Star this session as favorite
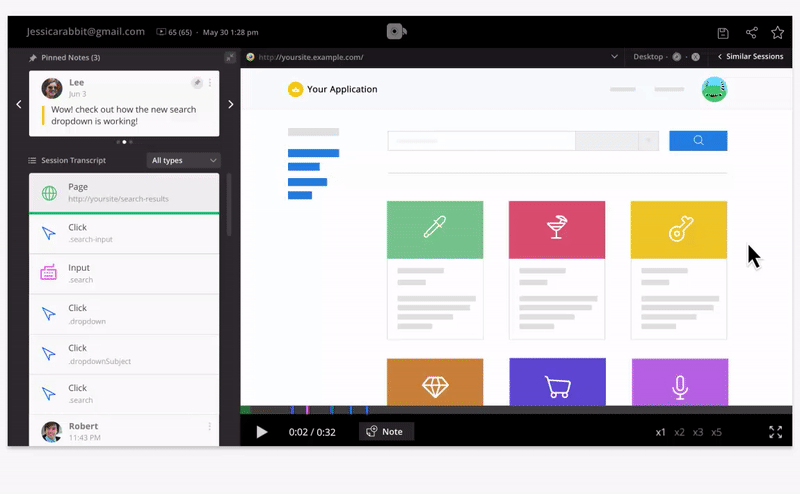This screenshot has height=494, width=800. (777, 32)
